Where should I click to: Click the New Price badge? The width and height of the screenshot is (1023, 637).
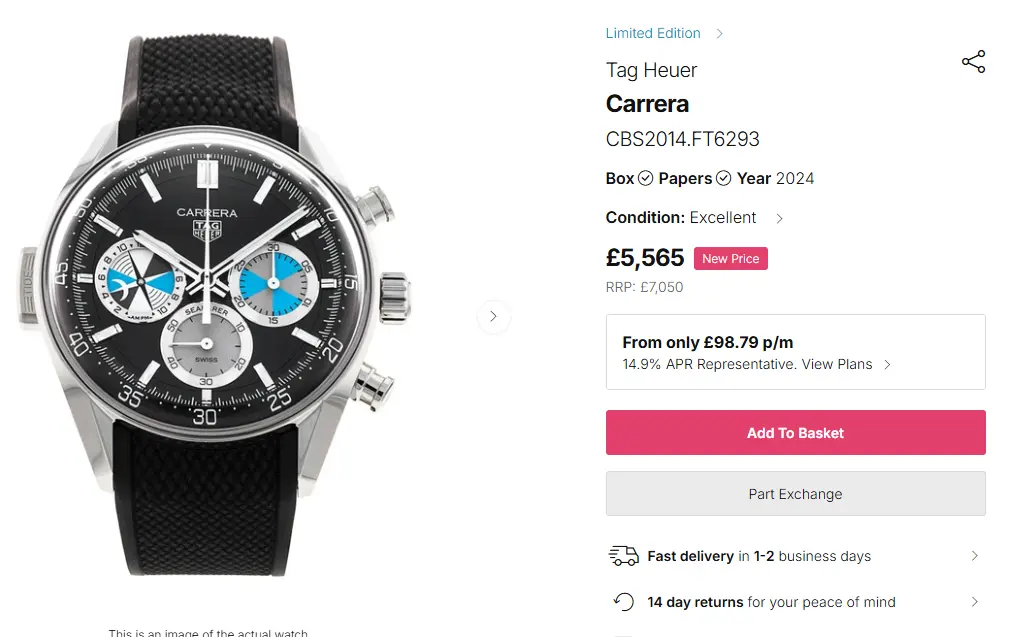click(730, 259)
